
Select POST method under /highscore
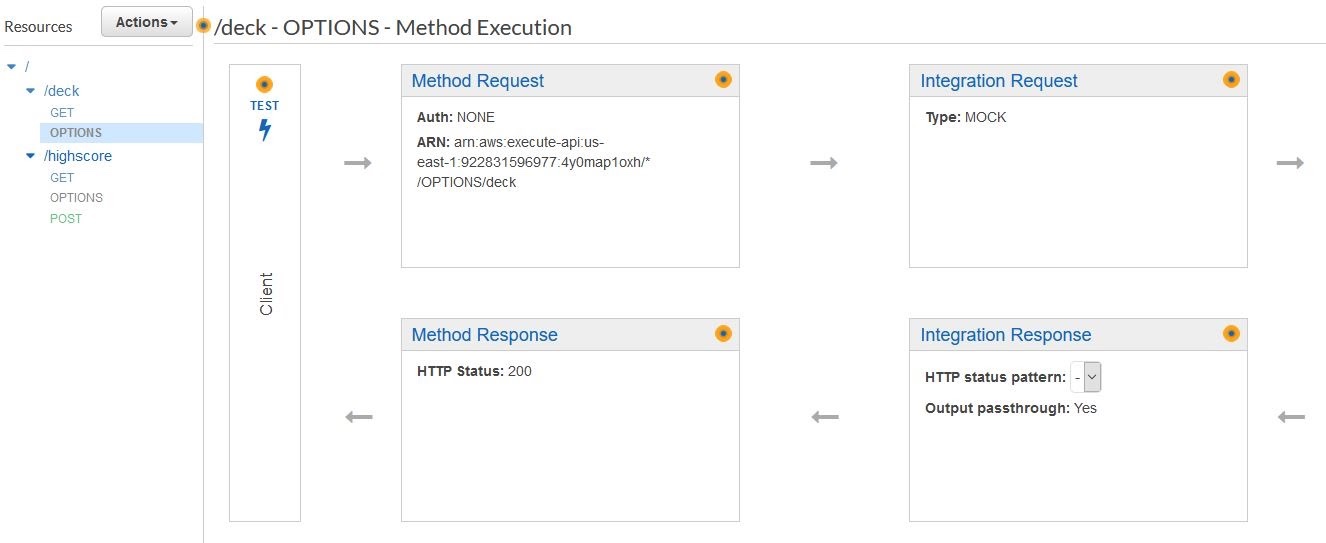click(66, 218)
